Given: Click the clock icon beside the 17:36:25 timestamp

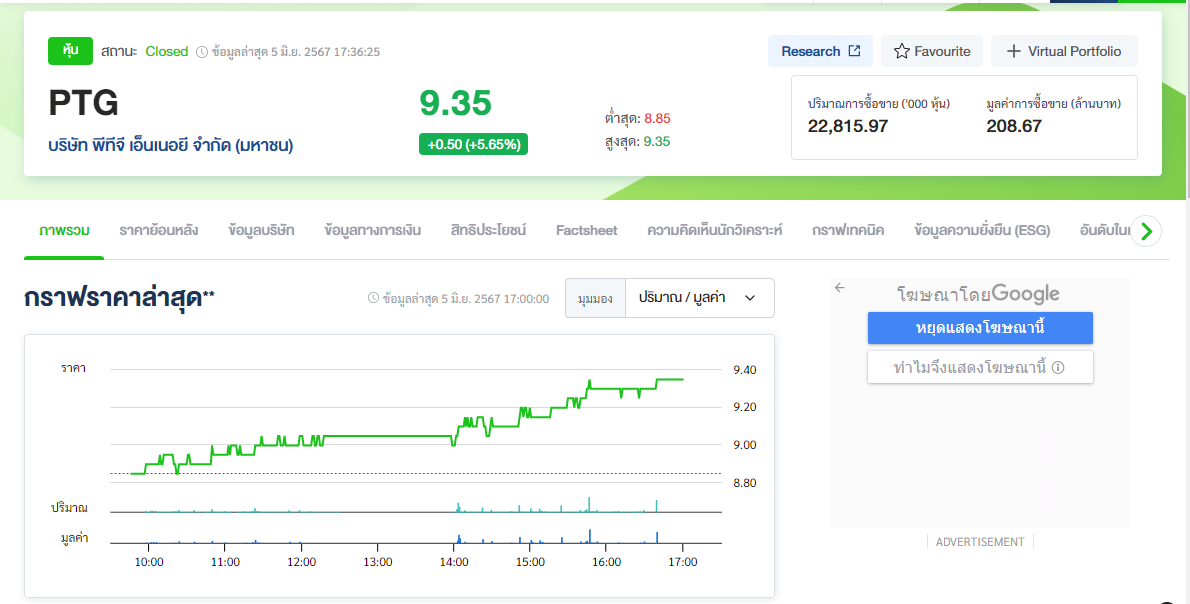Looking at the screenshot, I should pyautogui.click(x=202, y=52).
